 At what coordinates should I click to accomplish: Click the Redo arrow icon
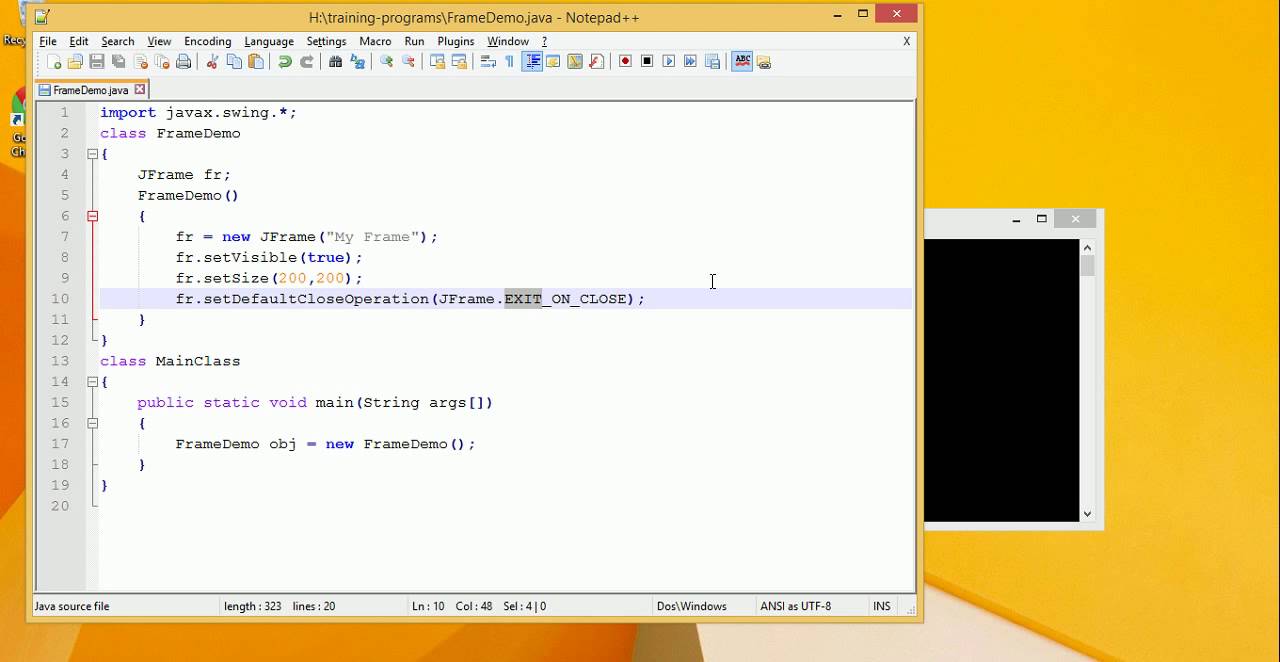click(307, 62)
